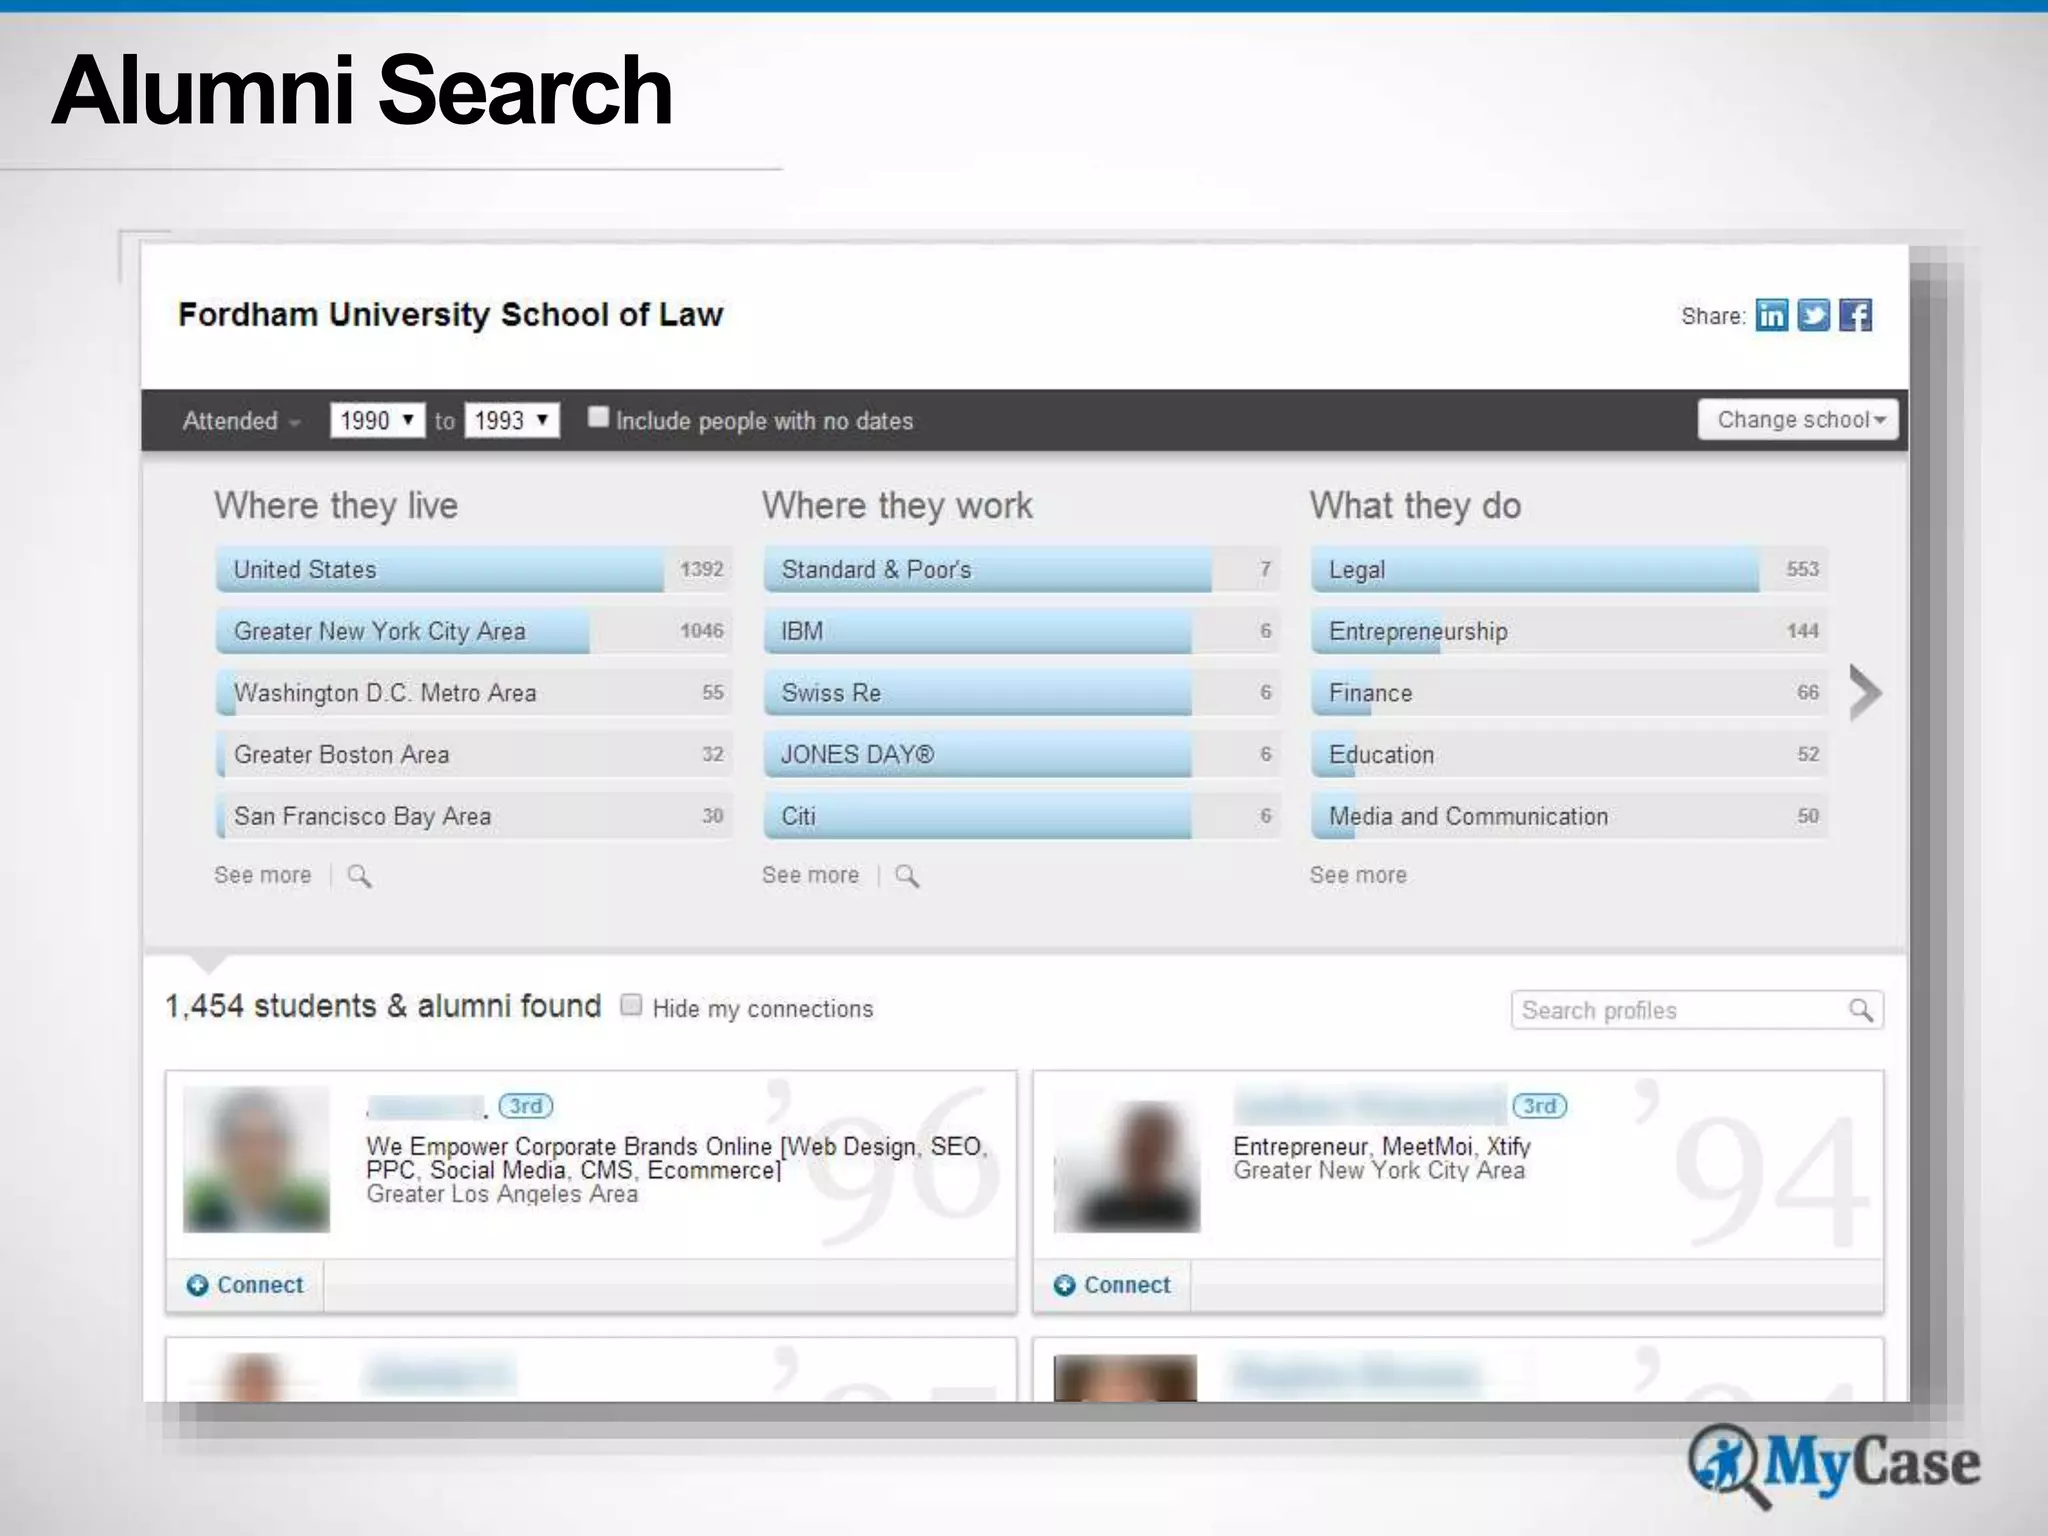Click the plus icon on MeetMoi entrepreneur's Connect
The image size is (2048, 1536).
(1065, 1285)
